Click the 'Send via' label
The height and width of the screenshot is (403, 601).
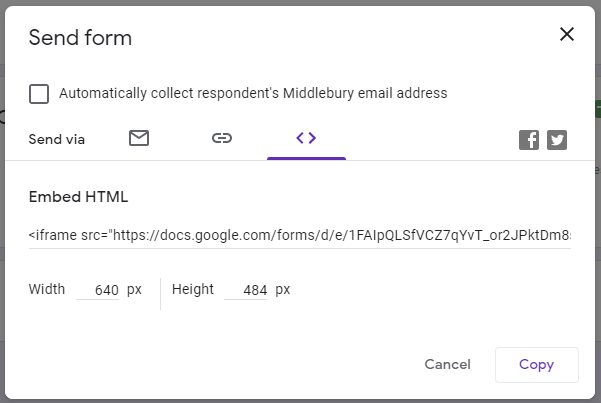tap(57, 140)
